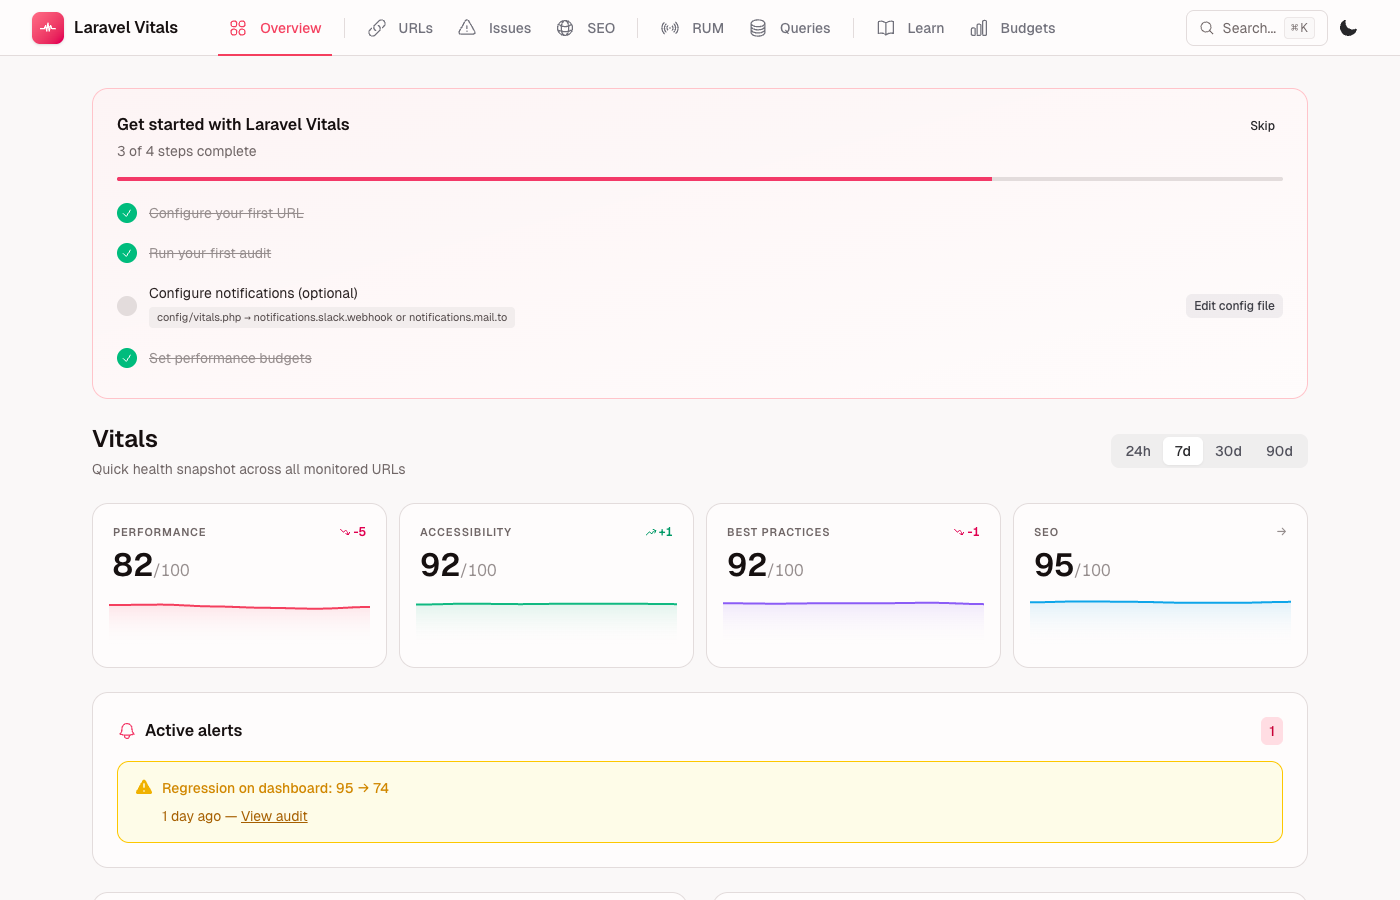Focus the Search input field
Screen dimensions: 1400x900
click(1257, 28)
